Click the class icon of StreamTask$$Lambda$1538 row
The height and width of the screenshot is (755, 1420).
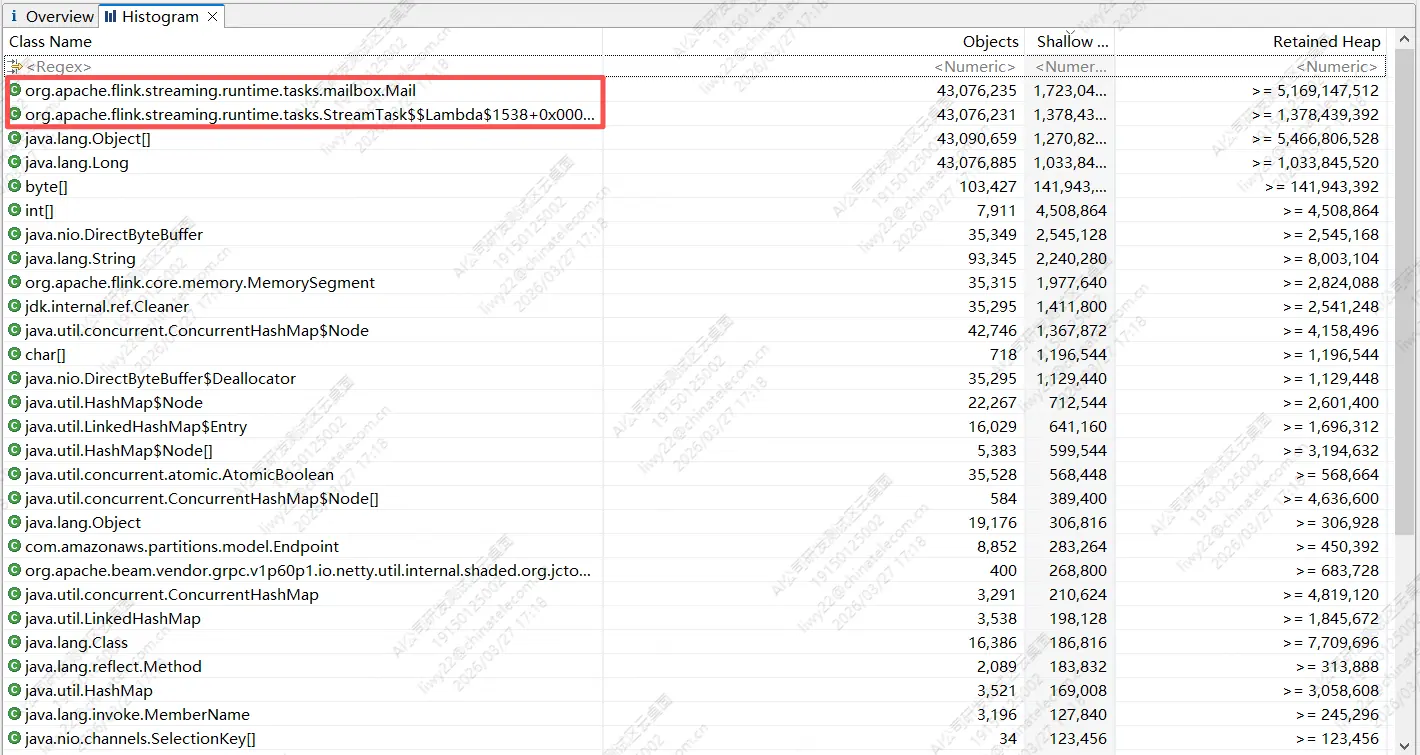click(x=15, y=114)
